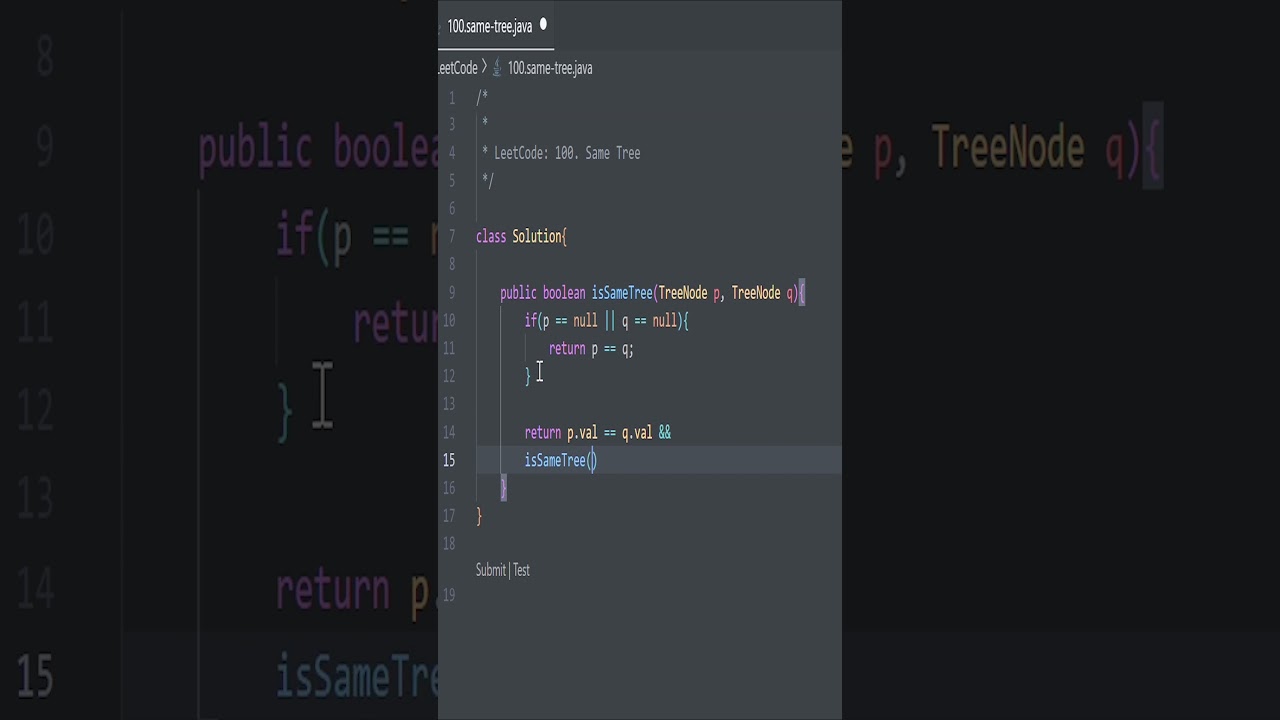Viewport: 1280px width, 720px height.
Task: Open the LeetCode breadcrumb folder
Action: pos(459,68)
